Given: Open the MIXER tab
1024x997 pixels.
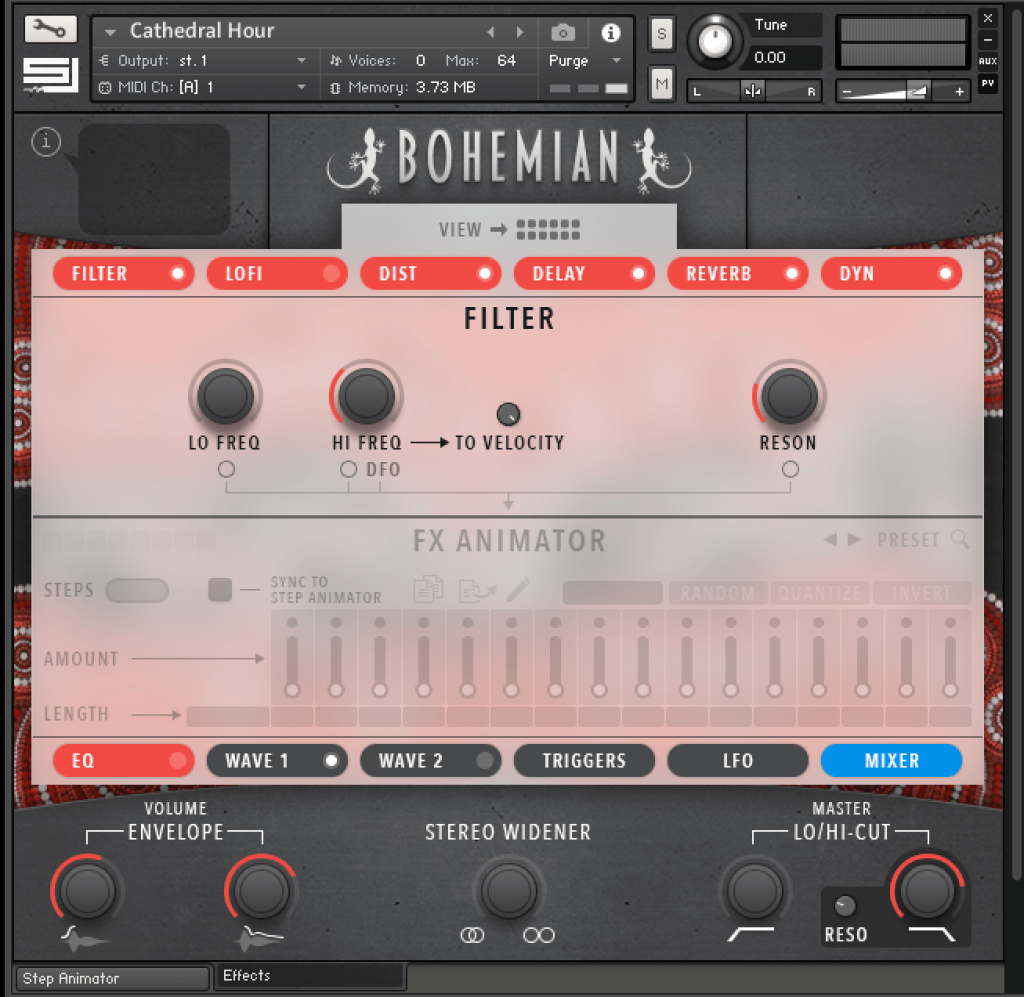Looking at the screenshot, I should 891,761.
